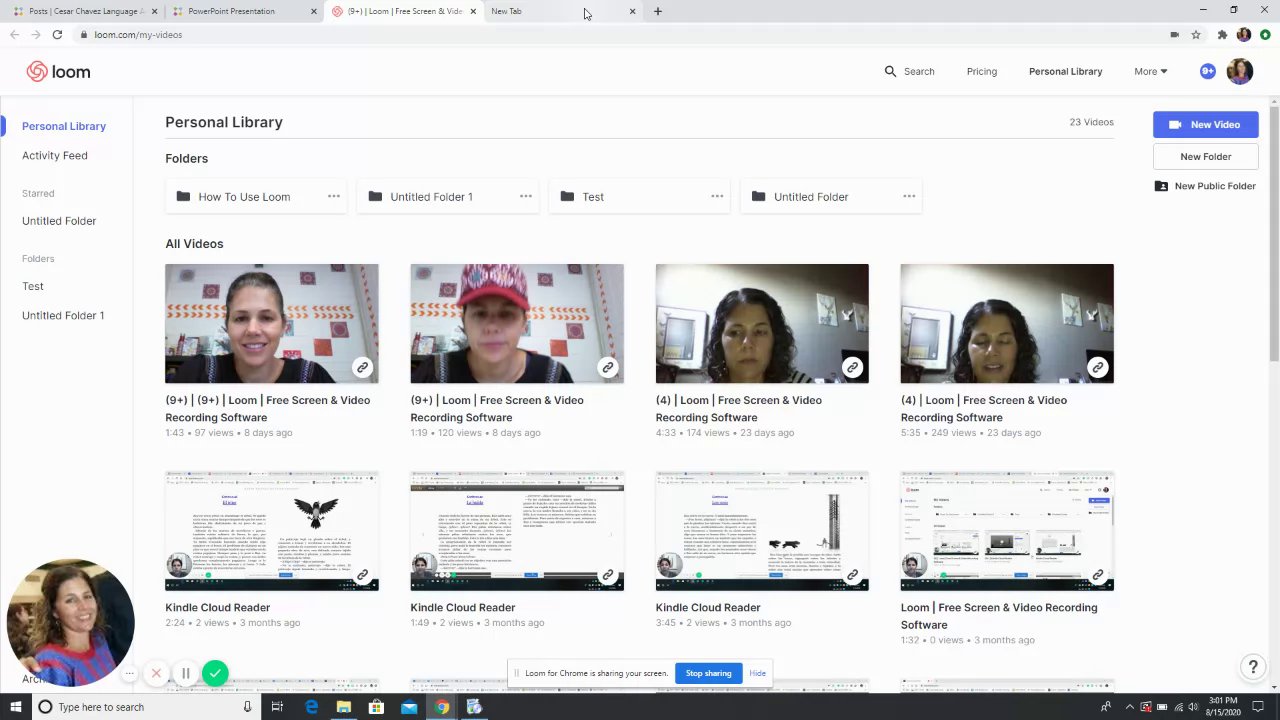Click Stop sharing in the sharing bar
The width and height of the screenshot is (1280, 720).
coord(708,673)
